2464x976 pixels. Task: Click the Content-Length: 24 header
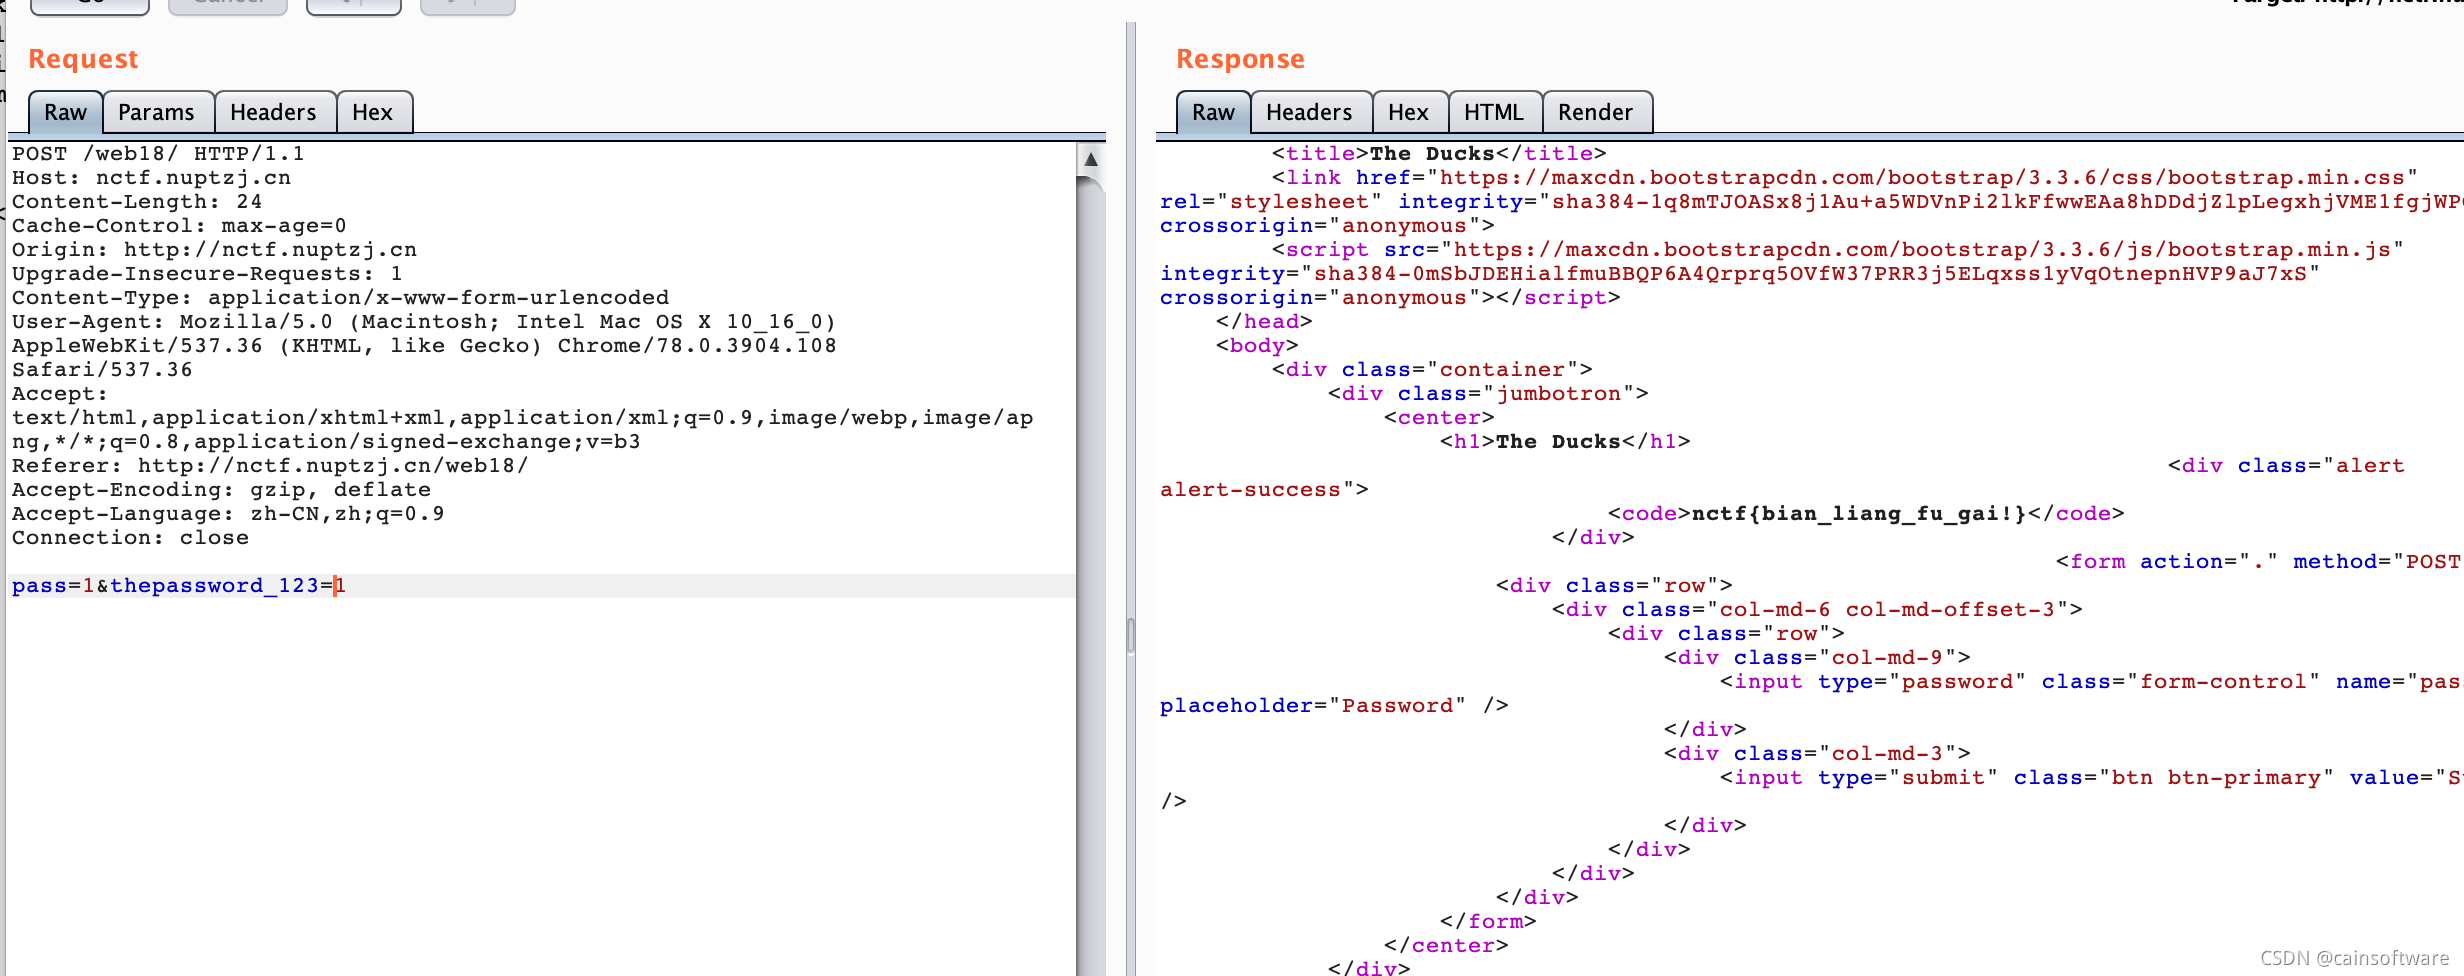137,202
